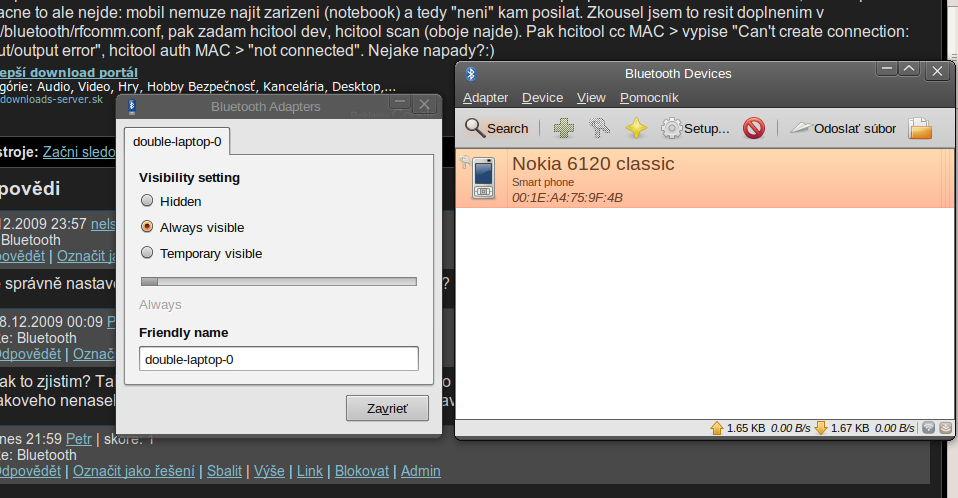The height and width of the screenshot is (498, 958).
Task: Click the Search devices toolbar button
Action: coord(496,128)
